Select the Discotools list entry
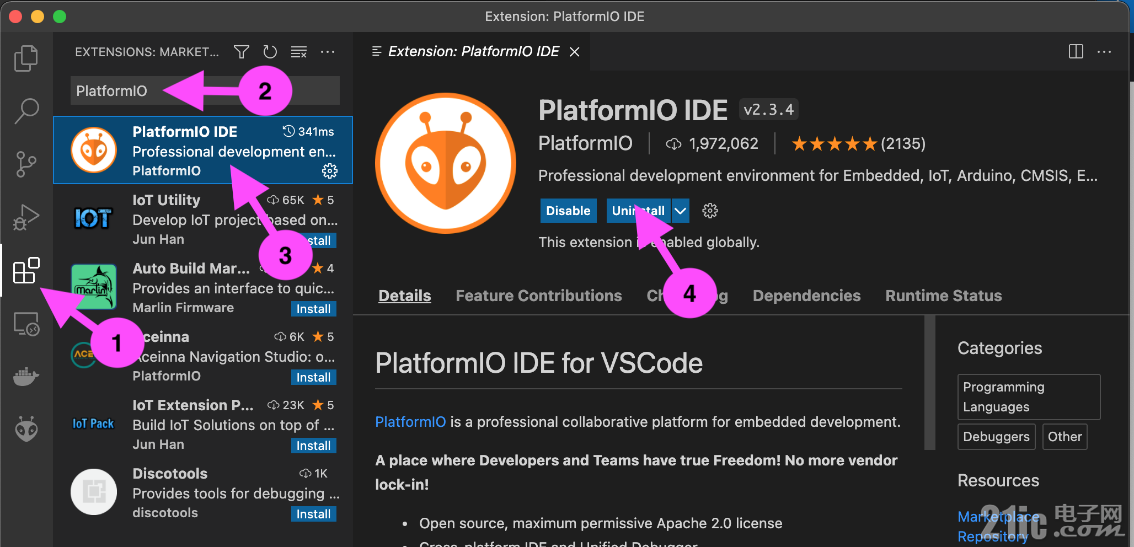1134x547 pixels. [x=203, y=493]
